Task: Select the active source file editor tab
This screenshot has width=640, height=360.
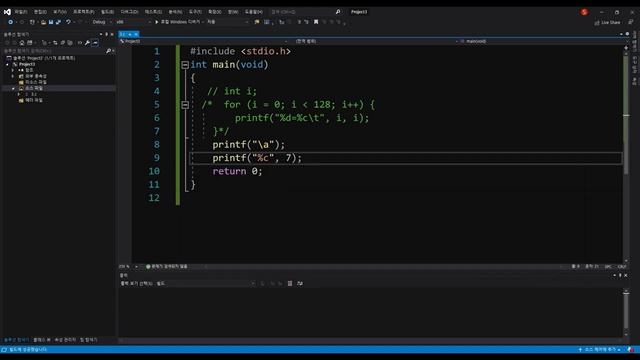Action: 128,34
